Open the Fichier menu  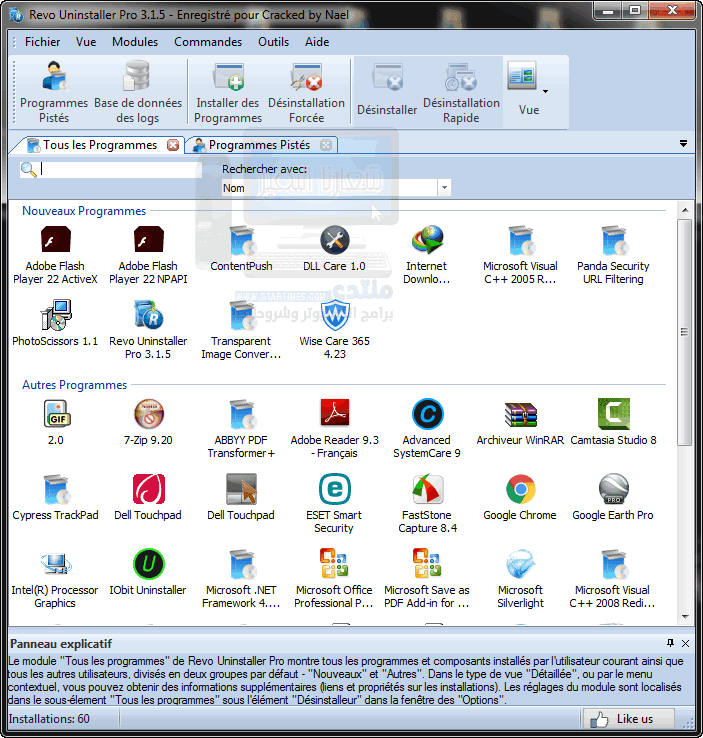[x=42, y=42]
